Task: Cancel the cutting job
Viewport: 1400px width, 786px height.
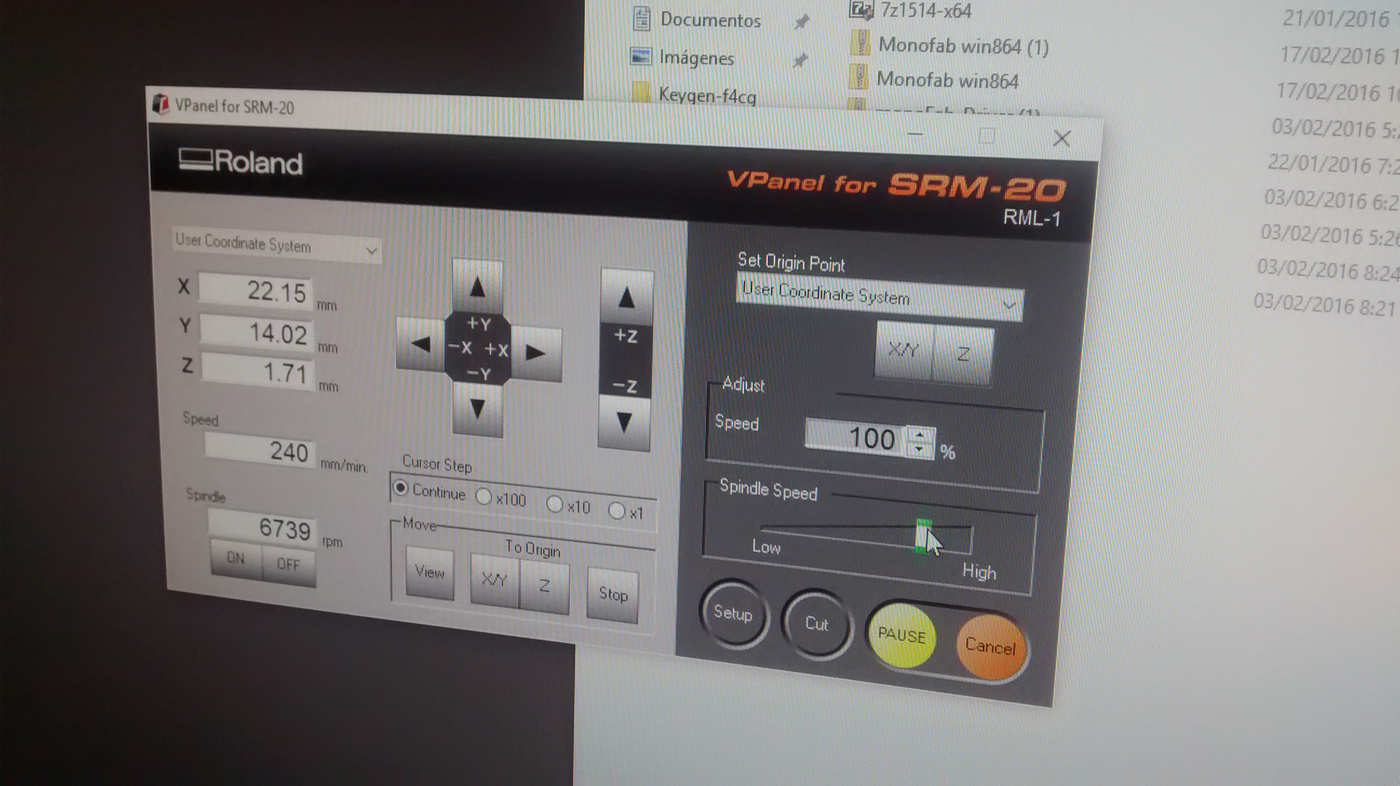Action: (x=991, y=647)
